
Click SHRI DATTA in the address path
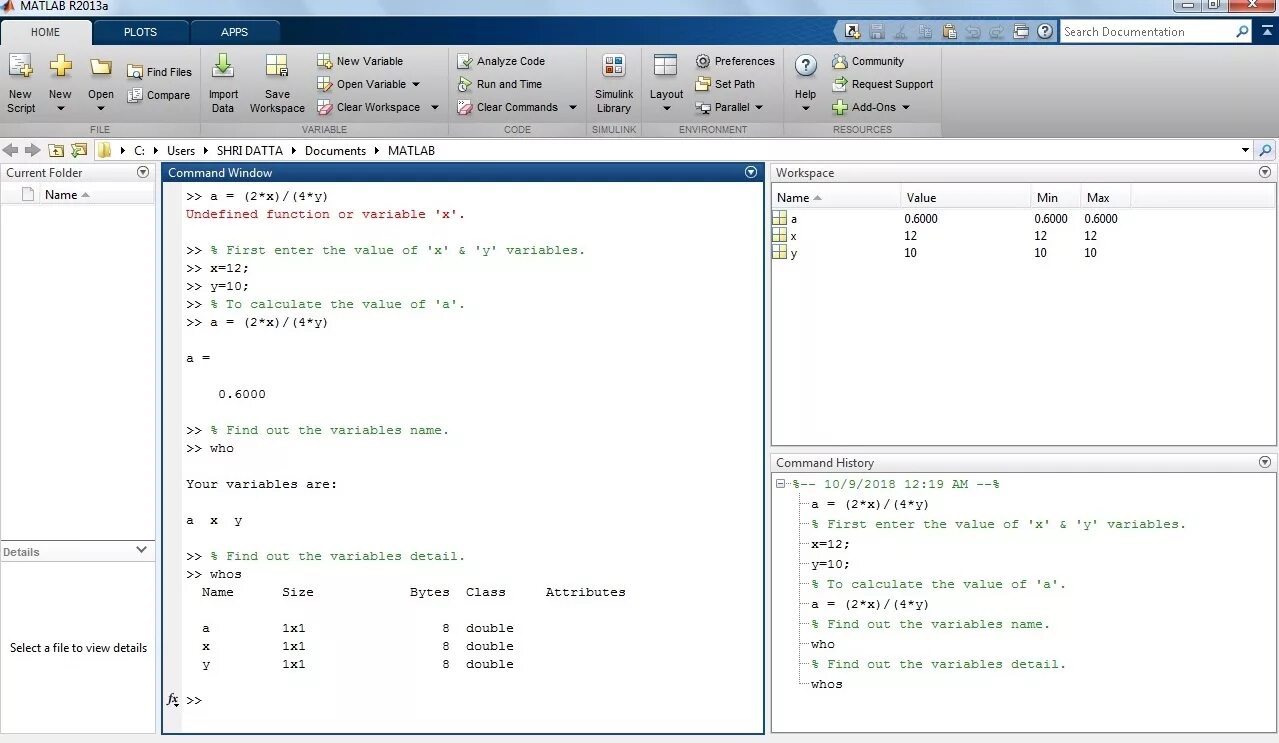point(251,151)
